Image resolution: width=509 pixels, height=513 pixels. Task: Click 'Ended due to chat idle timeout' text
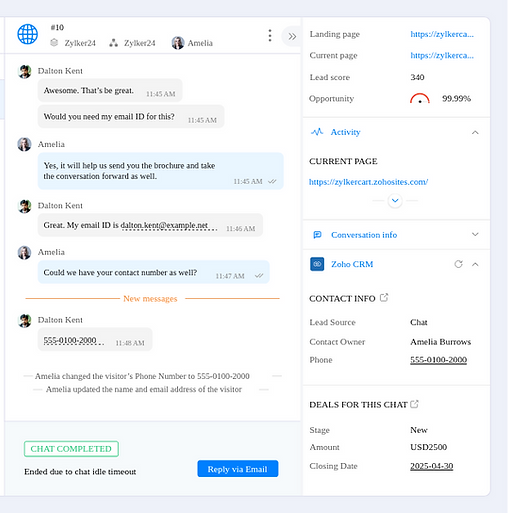[x=80, y=471]
